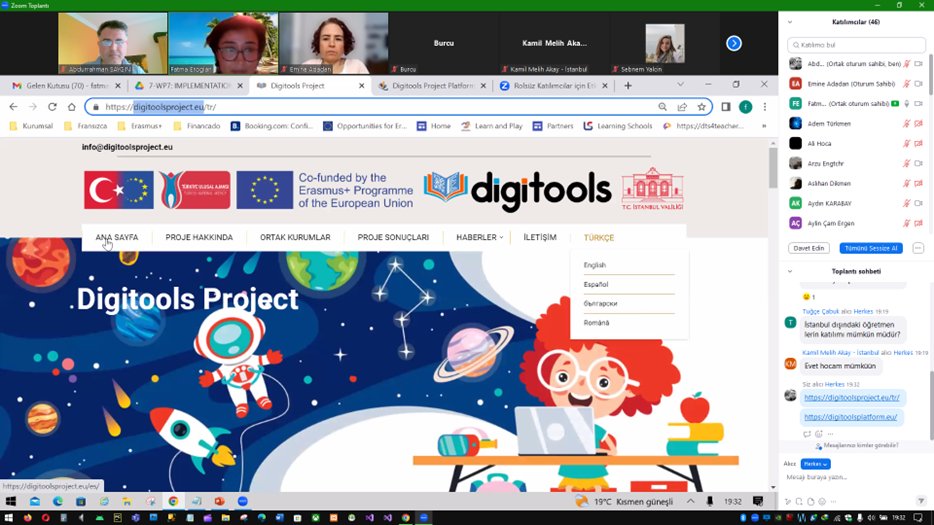Open Microsoft Edge on the shared screen taskbar
Screen dimensions: 934x525
[x=57, y=501]
